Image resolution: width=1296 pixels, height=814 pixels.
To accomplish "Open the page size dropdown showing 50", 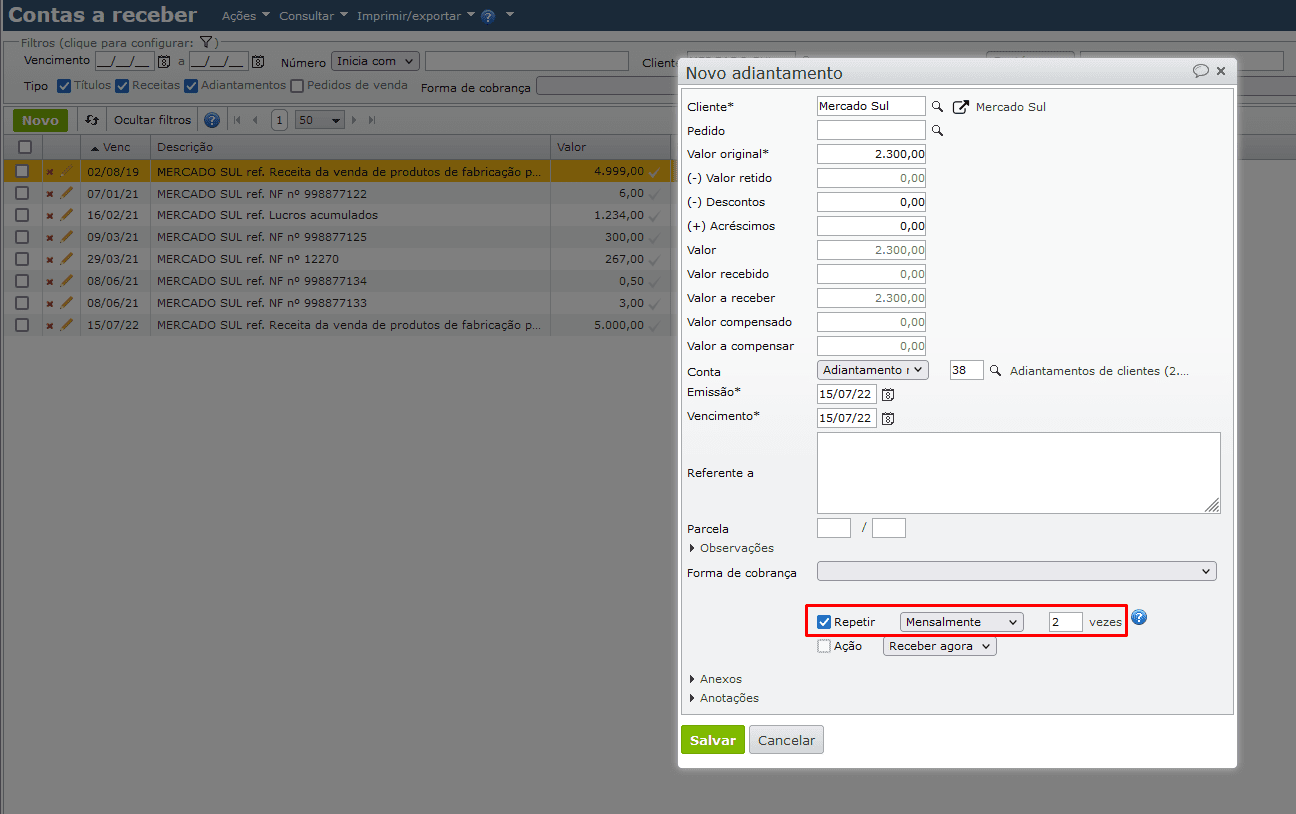I will (x=320, y=120).
